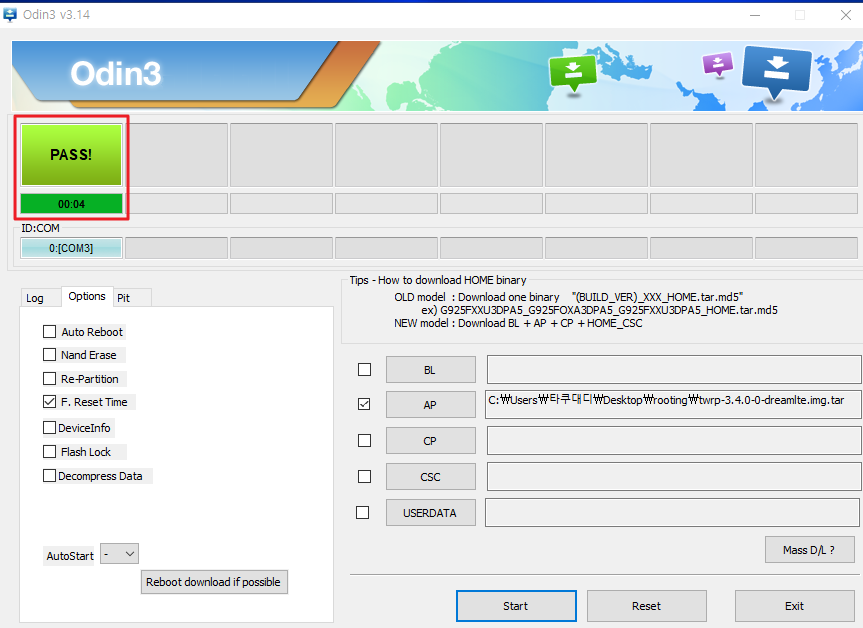The image size is (863, 628).
Task: Enable the CSC file checkbox
Action: pyautogui.click(x=364, y=476)
